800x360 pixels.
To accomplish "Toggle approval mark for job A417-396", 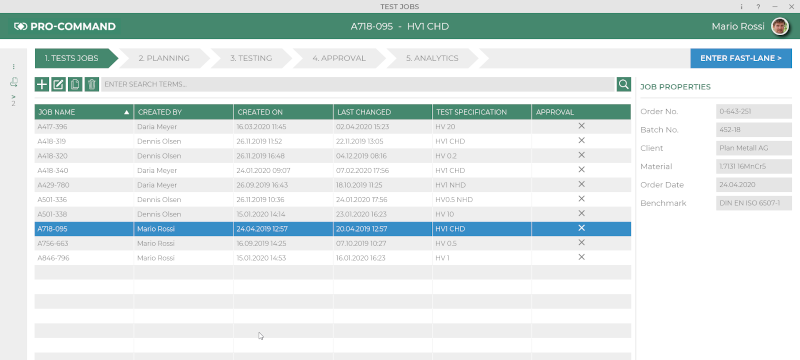I will pos(581,126).
